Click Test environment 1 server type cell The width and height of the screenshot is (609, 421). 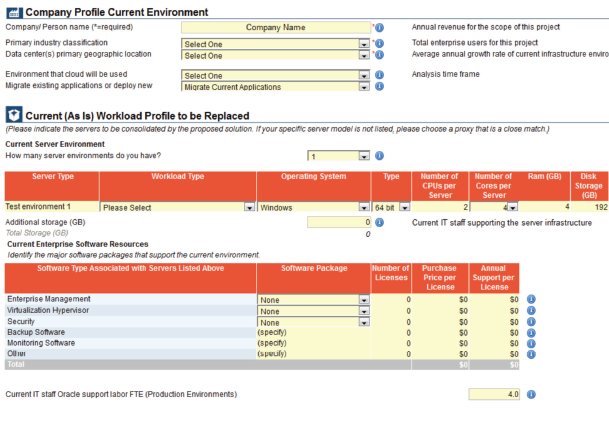coord(52,207)
